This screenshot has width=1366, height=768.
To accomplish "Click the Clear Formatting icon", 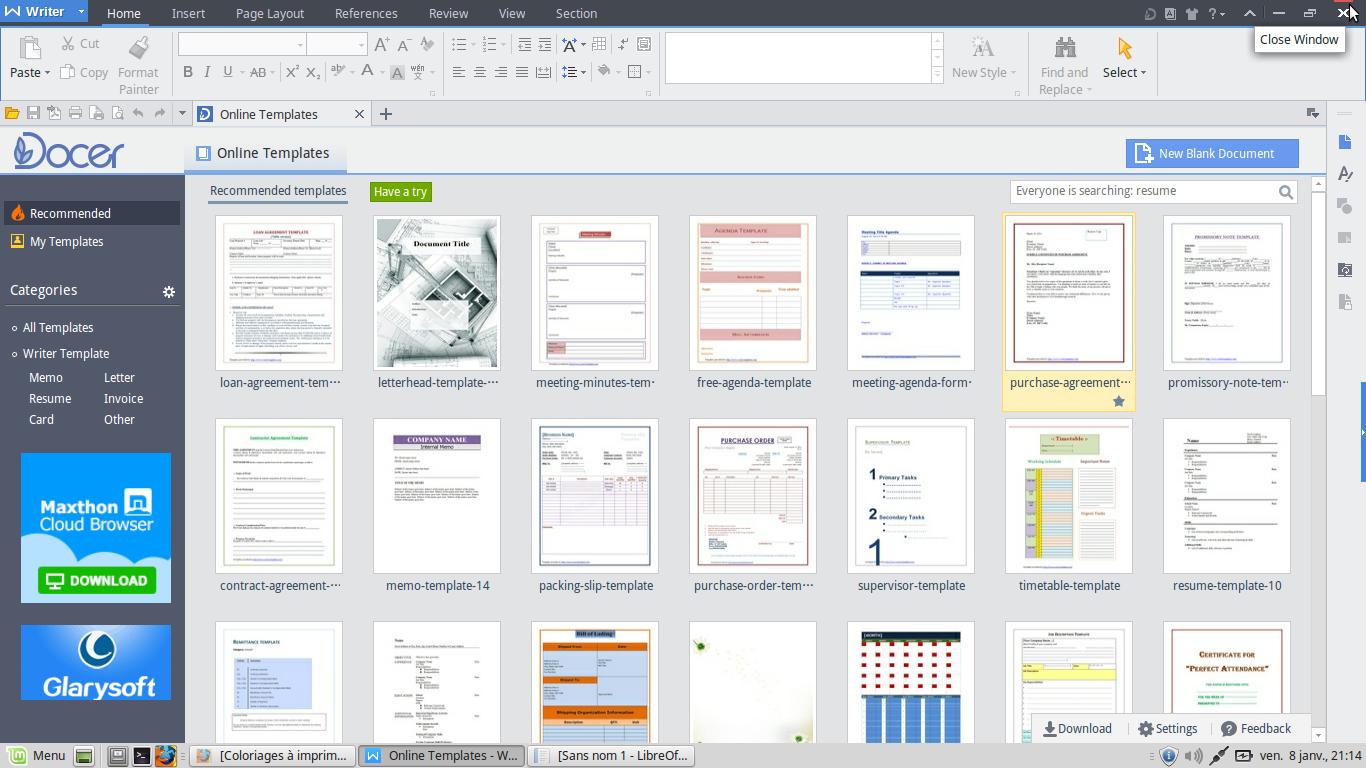I will (x=427, y=44).
